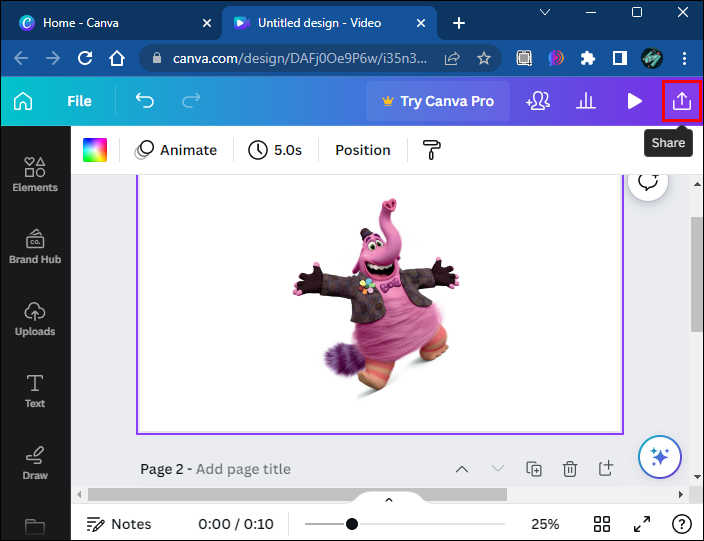Close the Home - Canva tab
The image size is (704, 541).
pos(207,23)
